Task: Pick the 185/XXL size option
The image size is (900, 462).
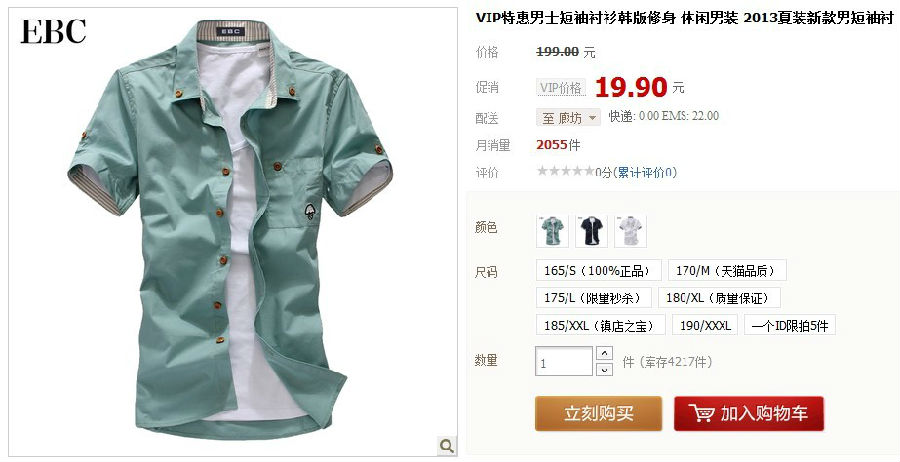Action: pyautogui.click(x=600, y=325)
